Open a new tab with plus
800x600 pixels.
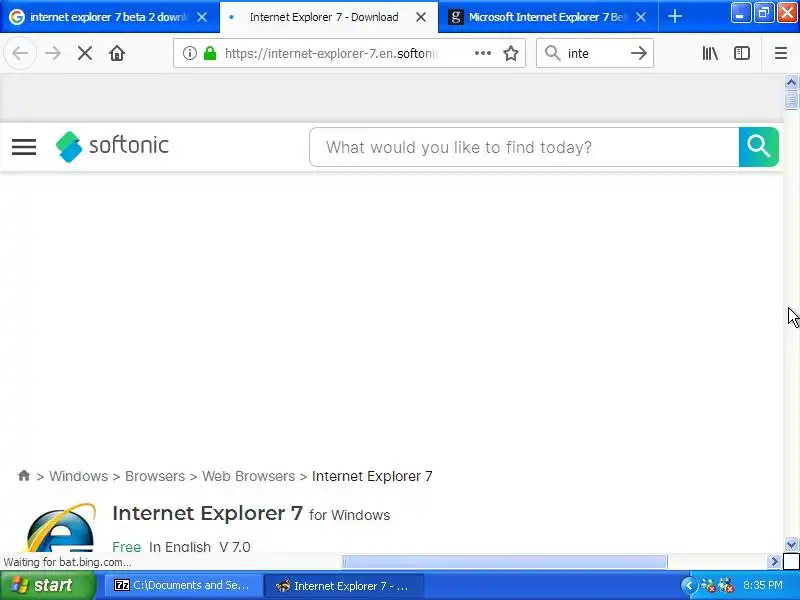coord(674,16)
